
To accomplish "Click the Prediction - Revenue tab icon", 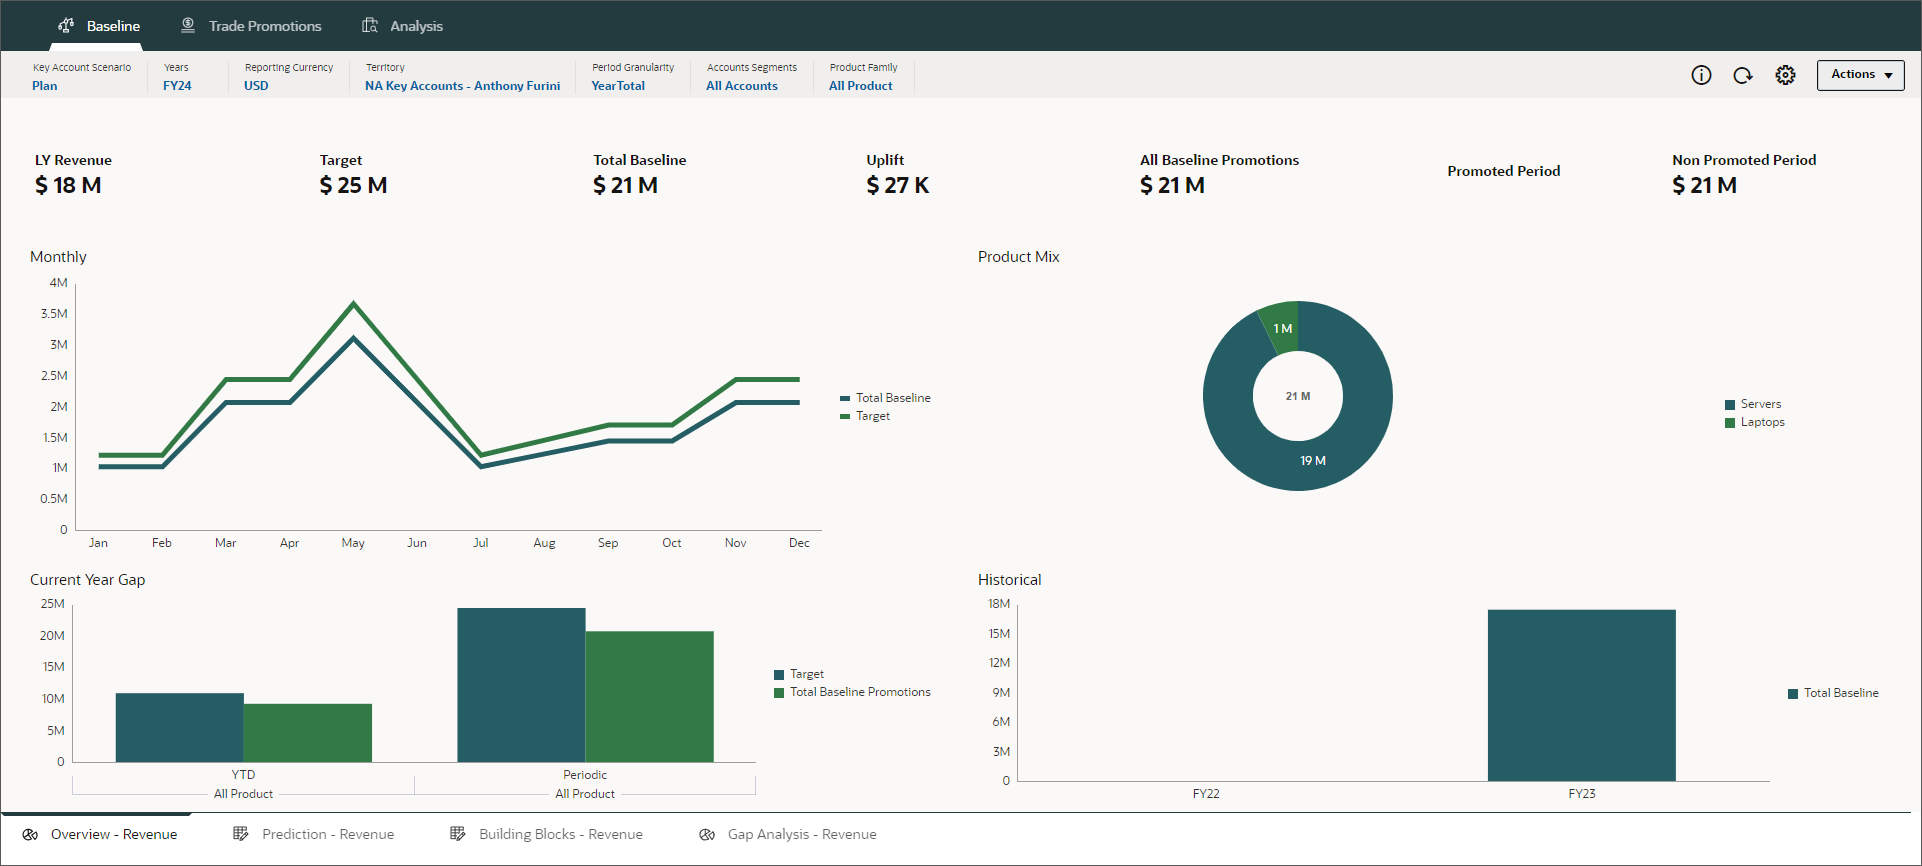I will [241, 834].
